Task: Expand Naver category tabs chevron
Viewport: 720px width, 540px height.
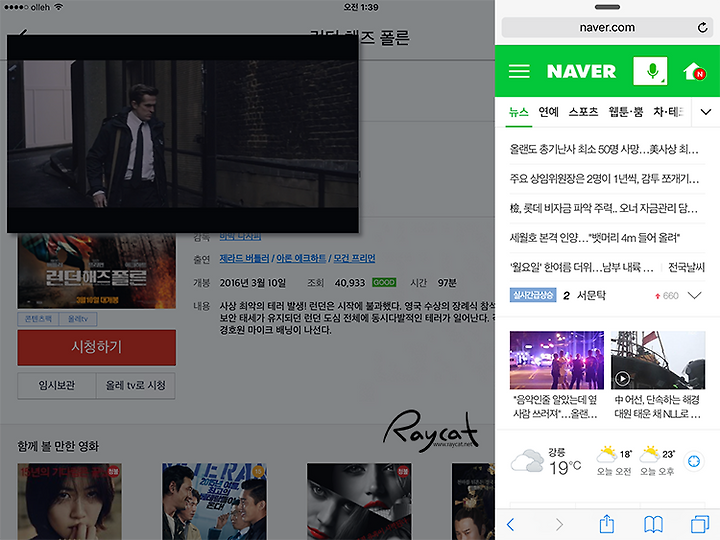Action: [x=706, y=112]
